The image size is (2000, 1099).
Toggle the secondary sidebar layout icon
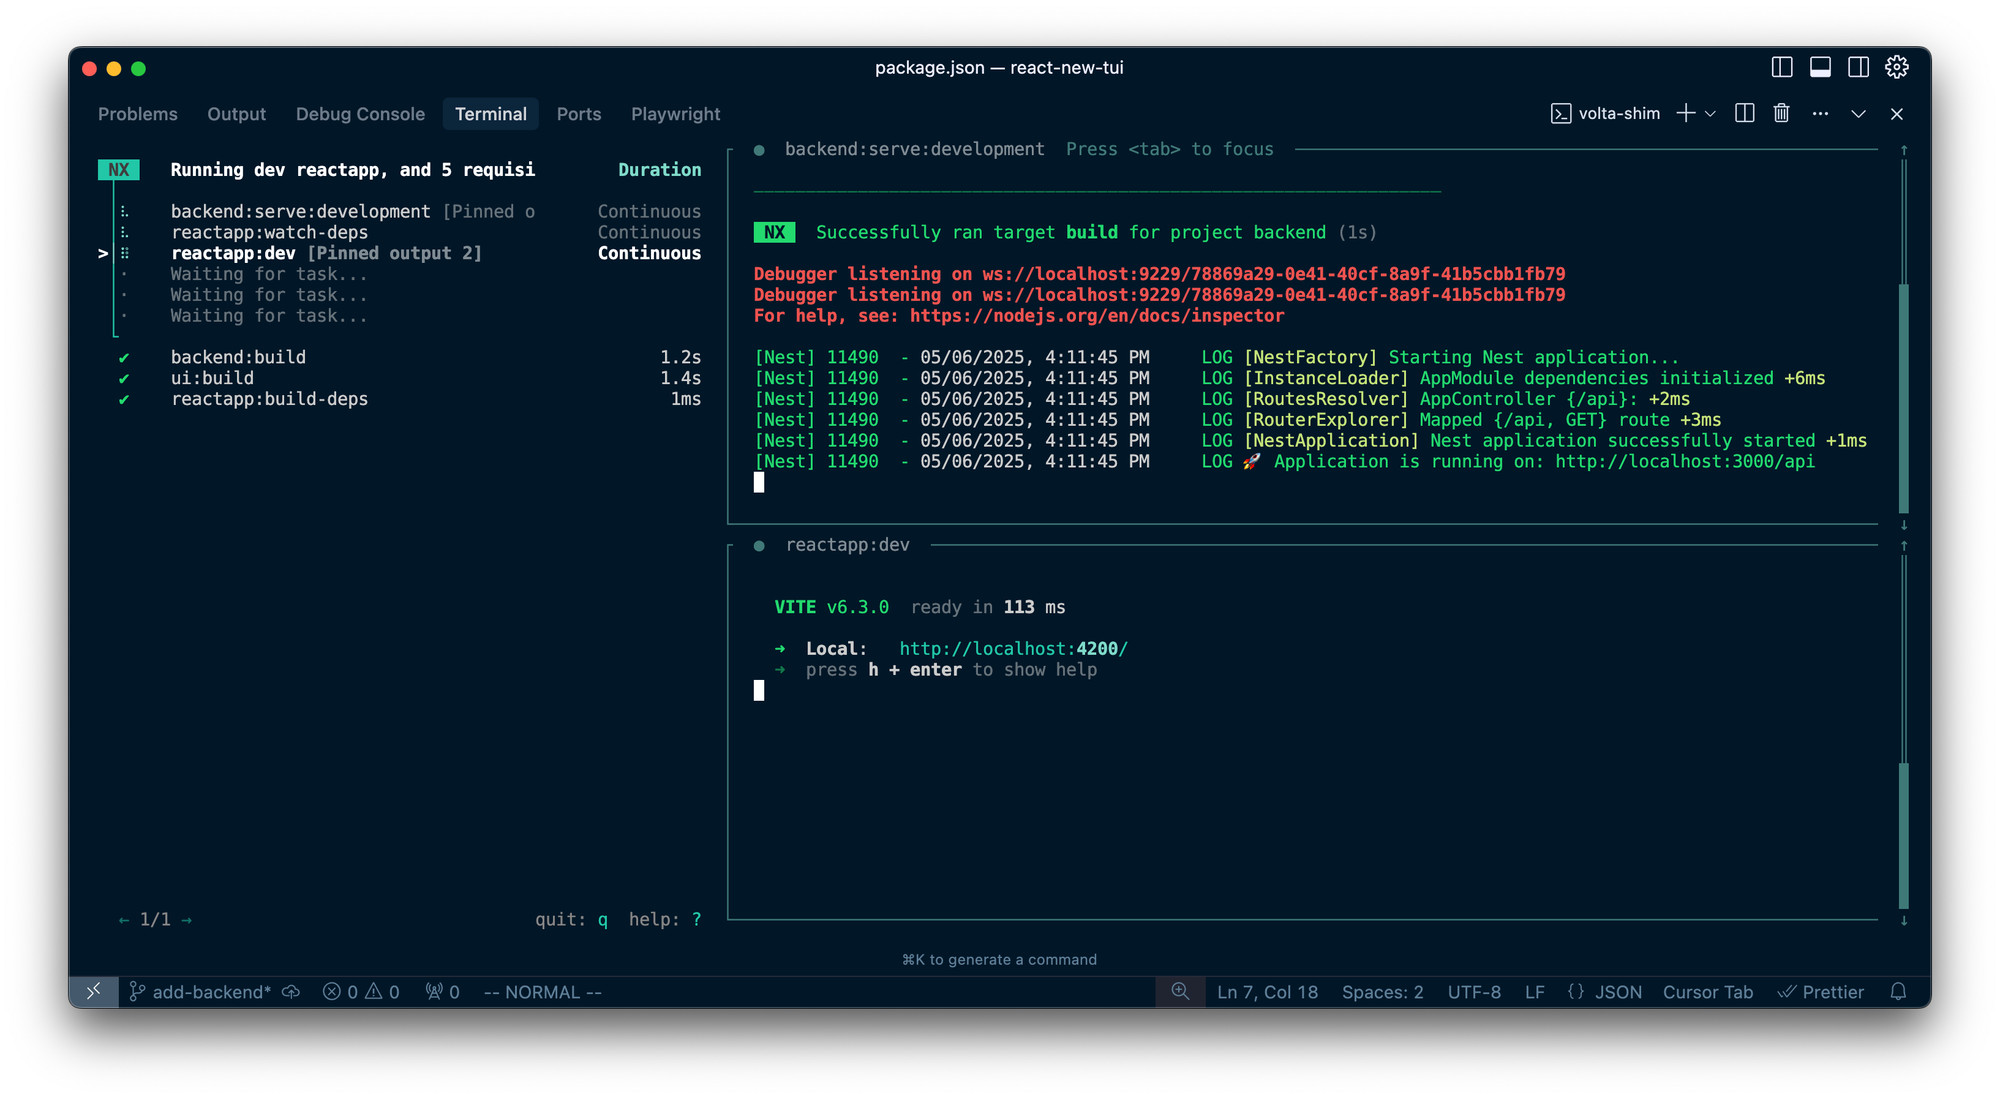tap(1858, 67)
